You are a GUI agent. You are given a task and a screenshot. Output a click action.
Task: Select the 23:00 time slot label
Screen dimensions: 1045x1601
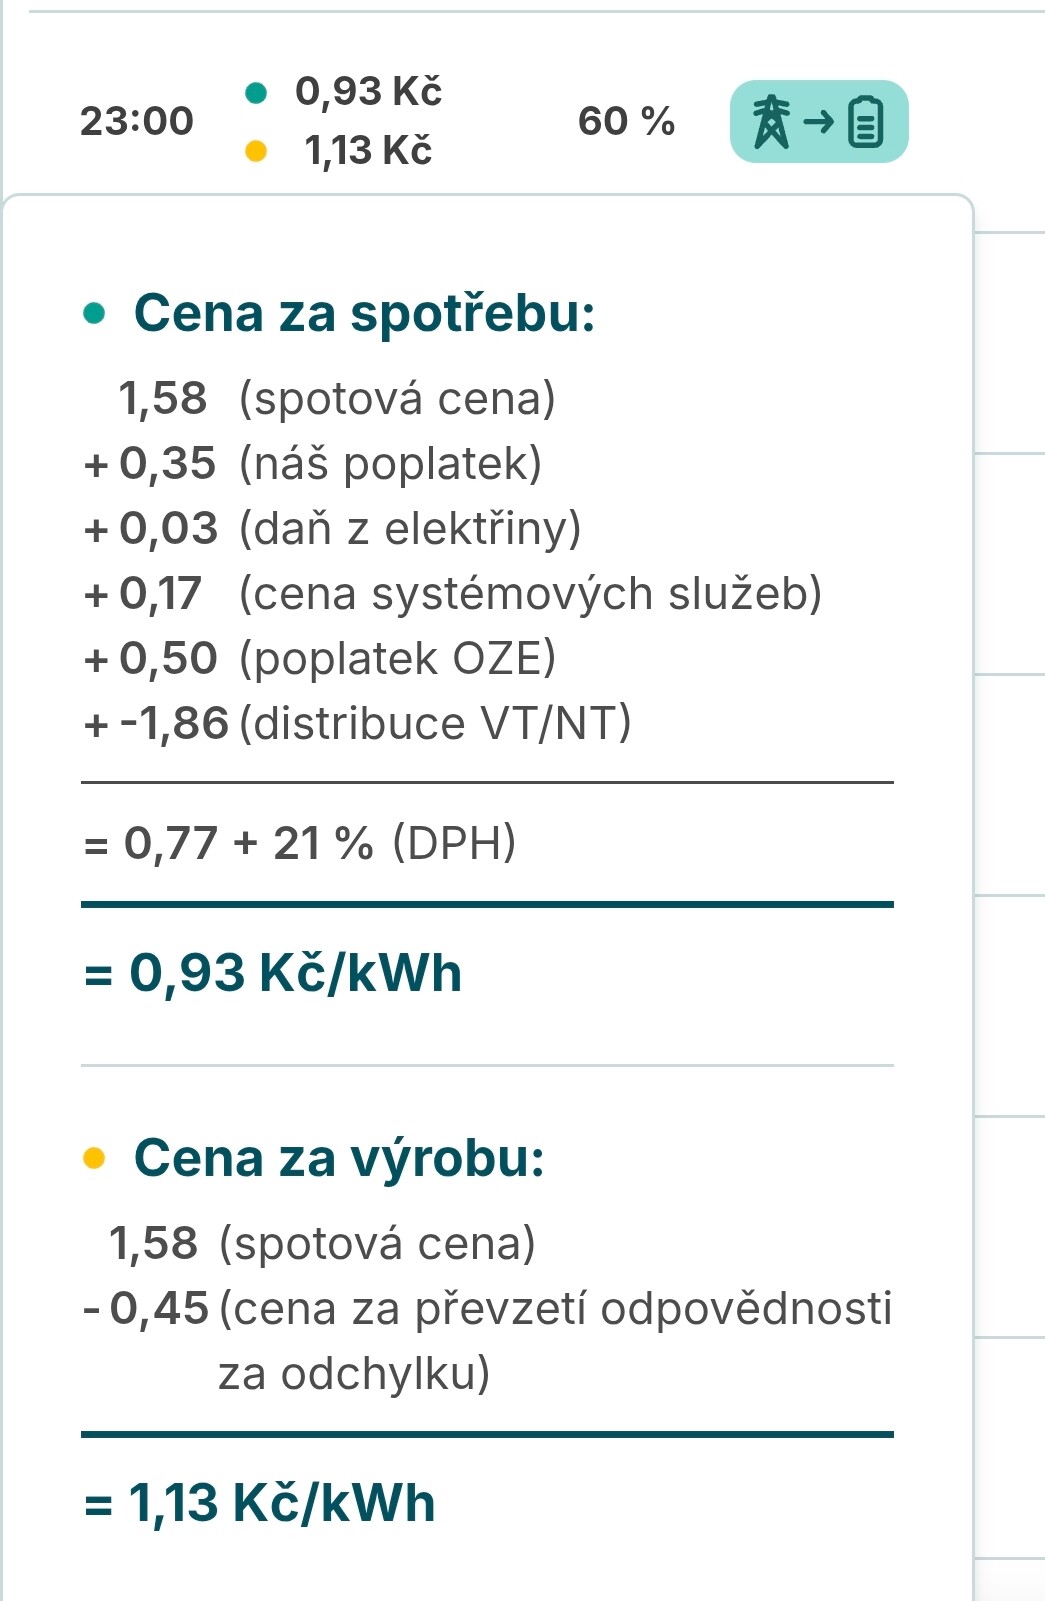136,121
